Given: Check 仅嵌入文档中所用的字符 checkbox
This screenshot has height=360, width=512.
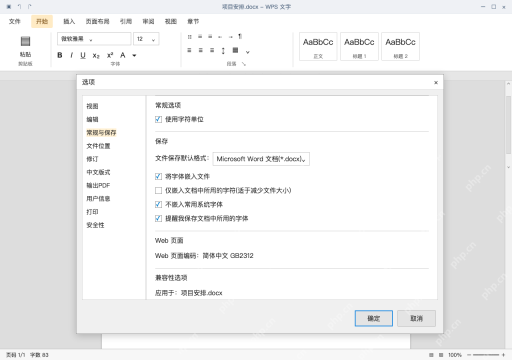Looking at the screenshot, I should [x=158, y=190].
